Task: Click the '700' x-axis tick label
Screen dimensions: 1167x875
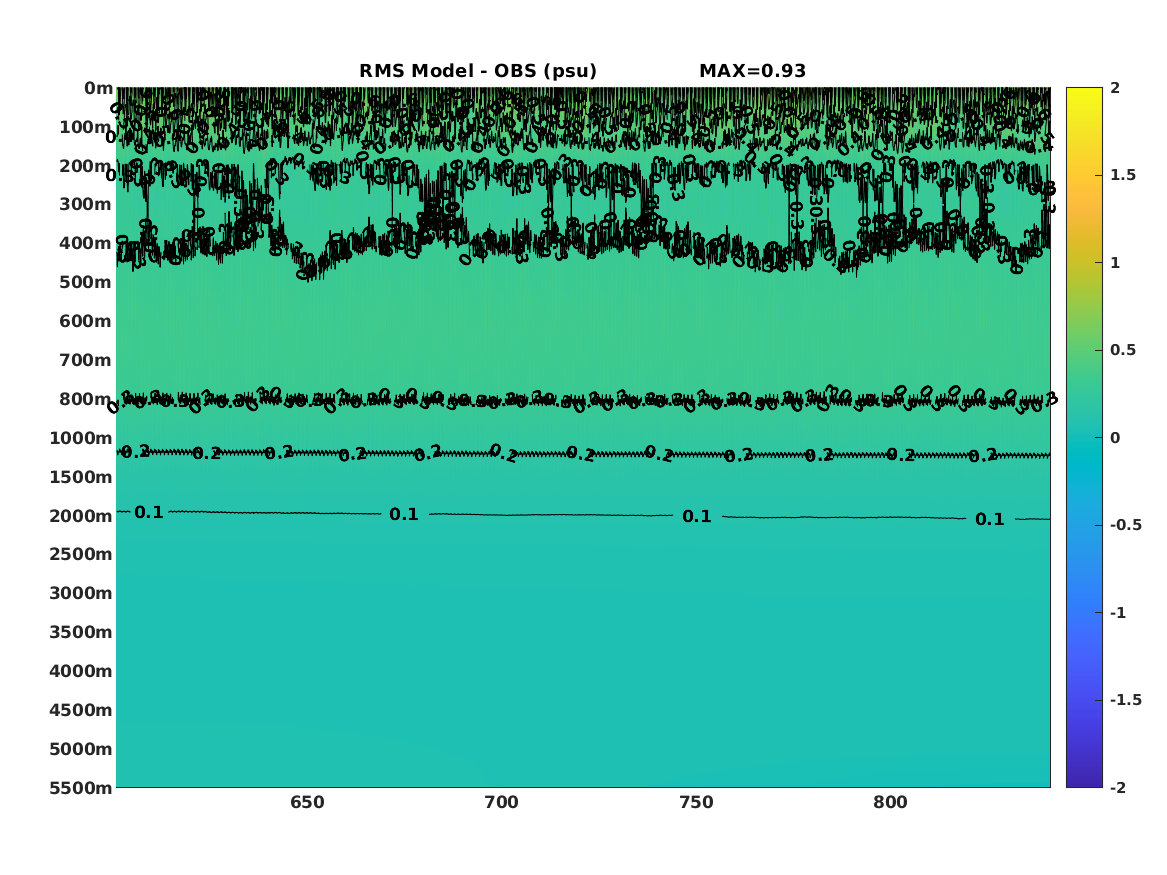Action: pyautogui.click(x=502, y=803)
